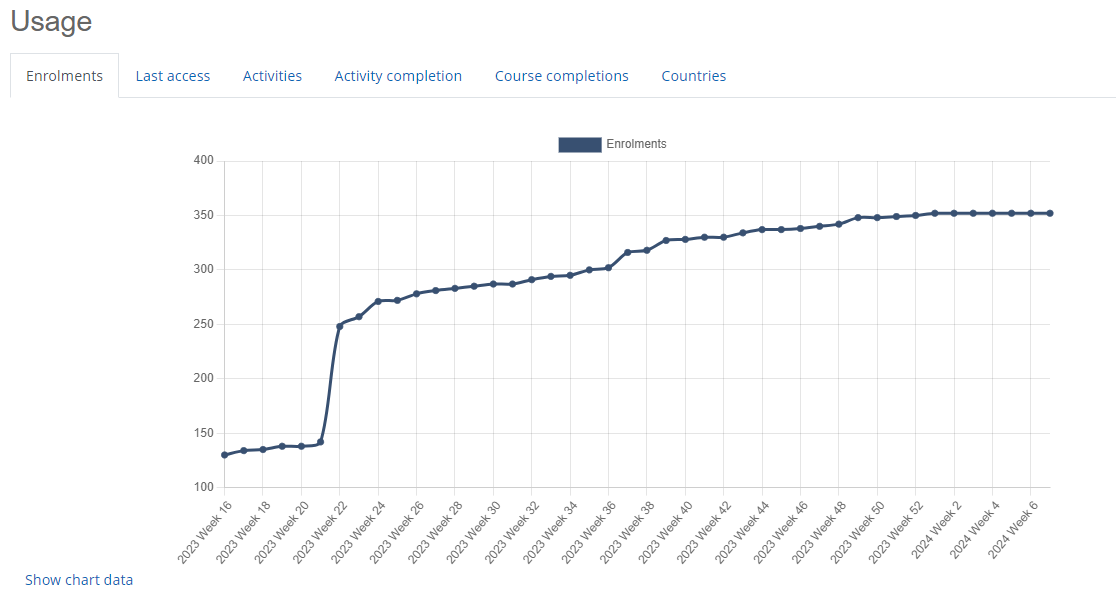Click the data point at 2023 Week 22

pyautogui.click(x=340, y=326)
